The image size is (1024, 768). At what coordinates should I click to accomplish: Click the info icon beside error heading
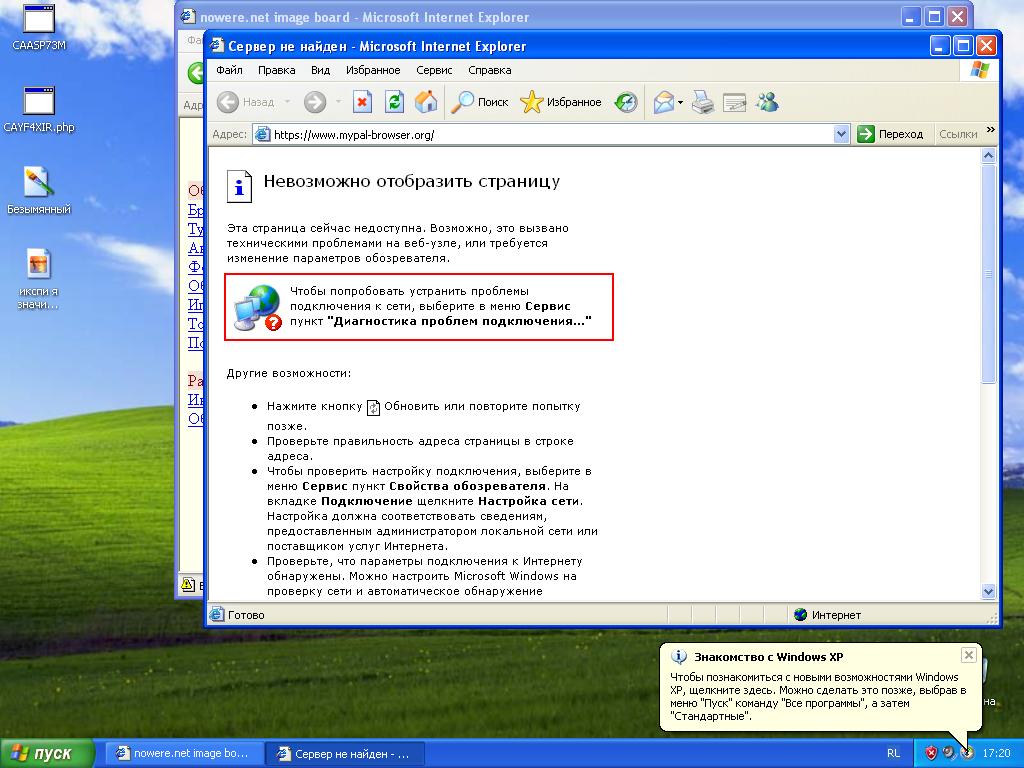(x=239, y=186)
